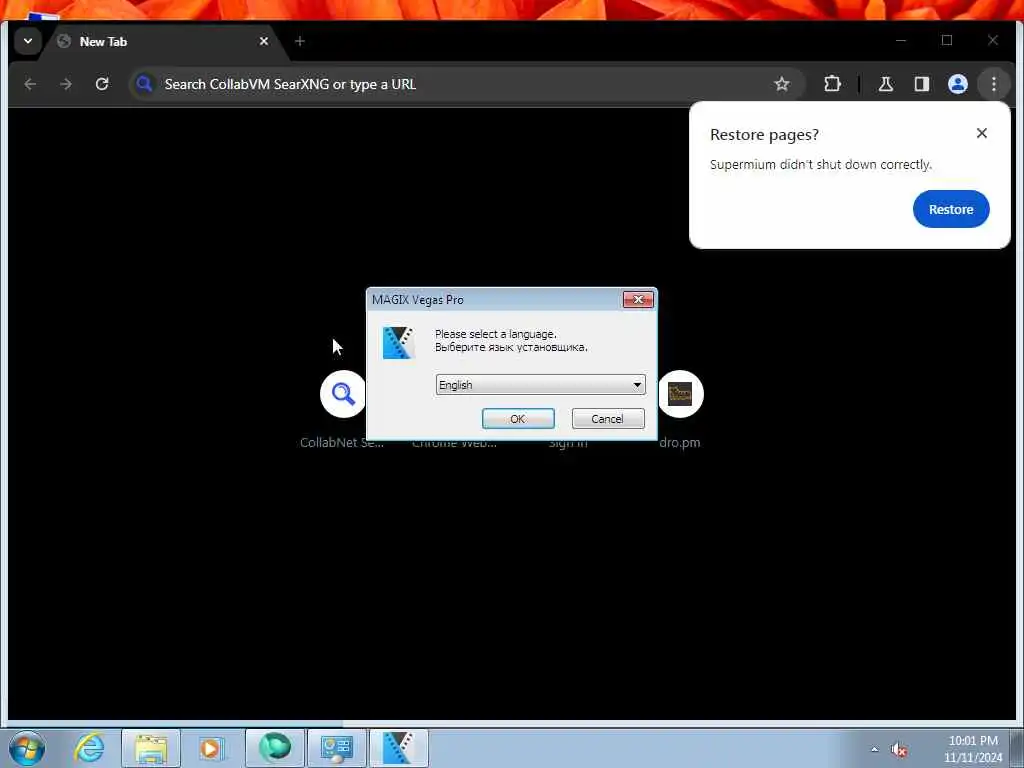Select the New Tab tab

pos(163,41)
